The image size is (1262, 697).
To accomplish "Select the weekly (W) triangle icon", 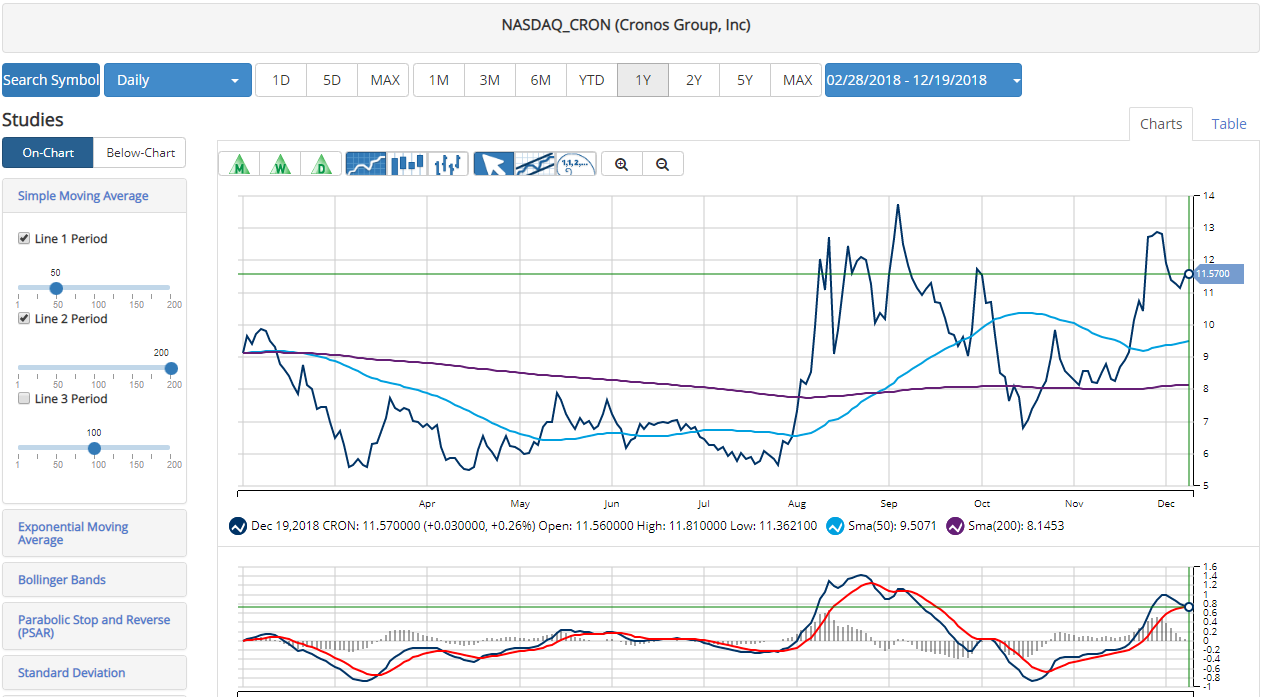I will point(281,164).
